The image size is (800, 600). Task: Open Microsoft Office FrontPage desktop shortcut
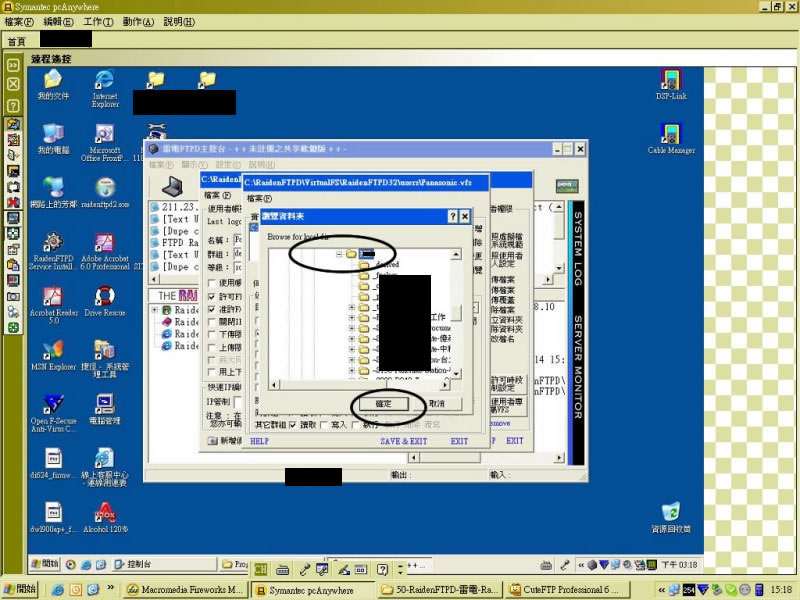click(x=105, y=143)
